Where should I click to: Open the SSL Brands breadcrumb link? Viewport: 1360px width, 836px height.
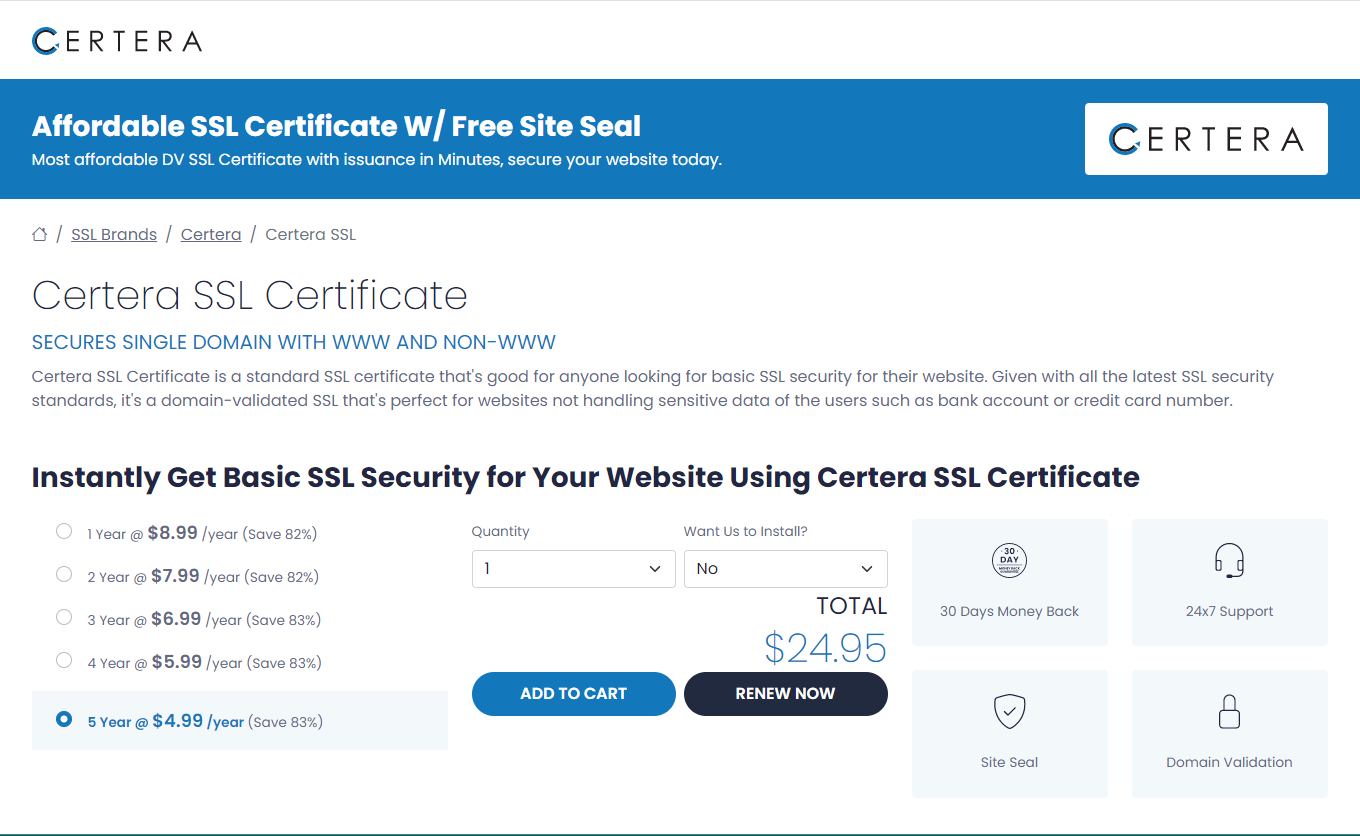tap(114, 235)
